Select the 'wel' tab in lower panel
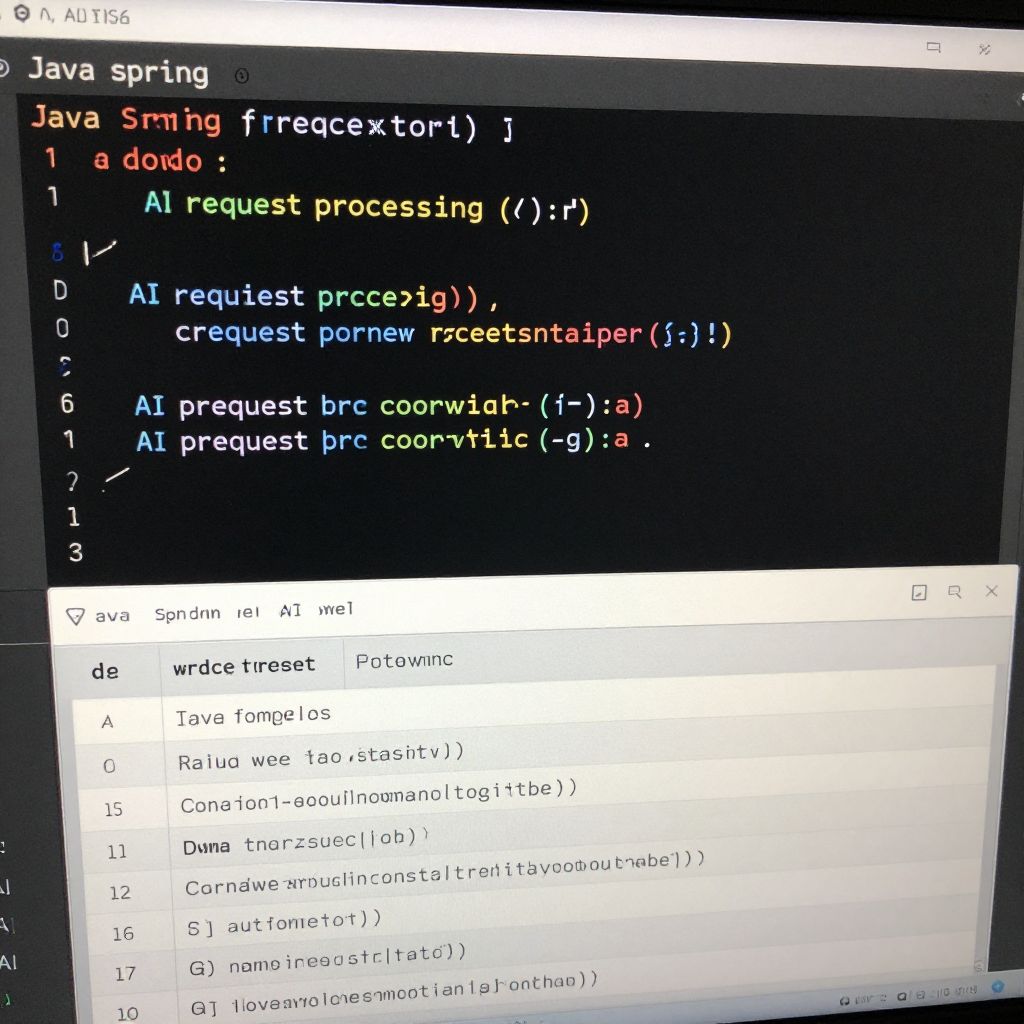1024x1024 pixels. pos(336,609)
